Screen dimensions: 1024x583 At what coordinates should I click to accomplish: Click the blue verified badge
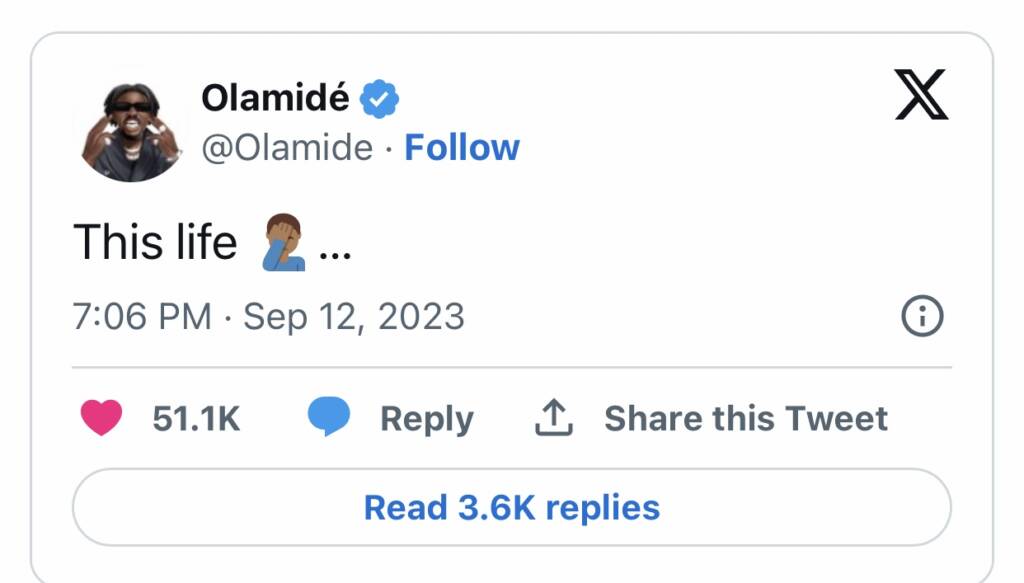click(380, 98)
